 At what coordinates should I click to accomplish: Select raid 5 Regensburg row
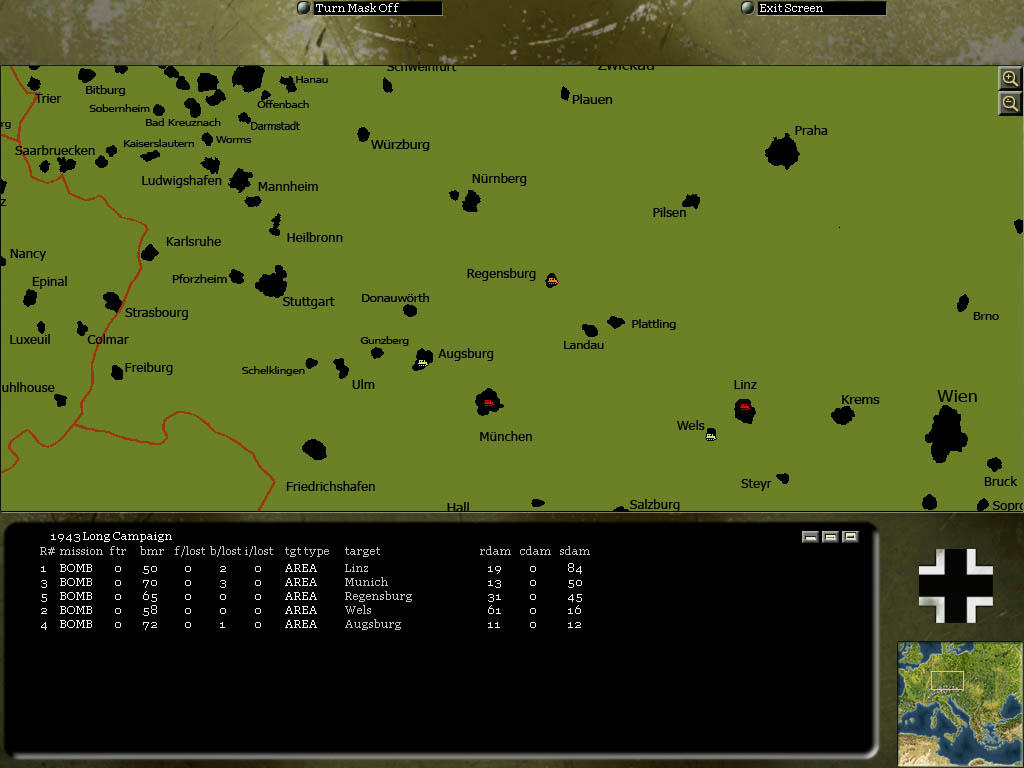[x=311, y=596]
